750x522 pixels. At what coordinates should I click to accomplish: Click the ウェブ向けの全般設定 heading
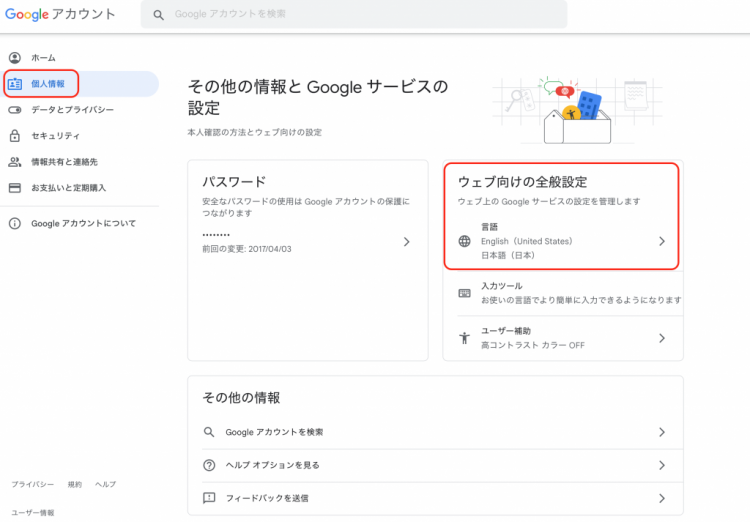coord(522,182)
